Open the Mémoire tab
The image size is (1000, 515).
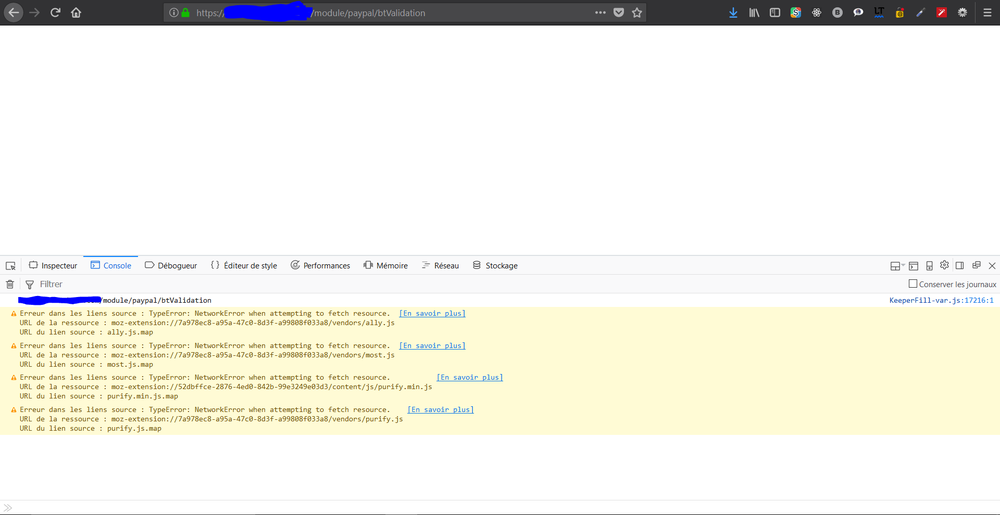(x=386, y=266)
